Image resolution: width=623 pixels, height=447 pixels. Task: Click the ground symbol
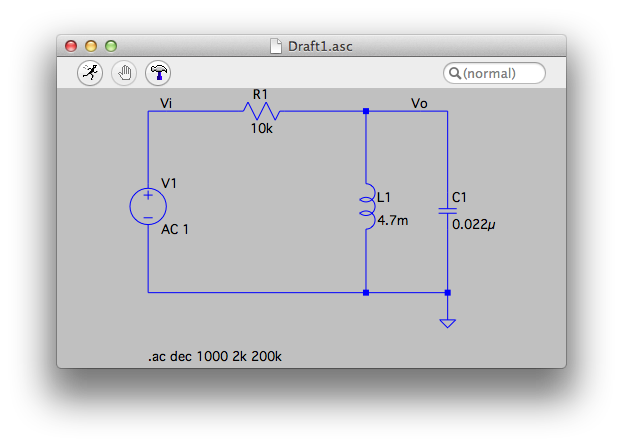pos(447,322)
